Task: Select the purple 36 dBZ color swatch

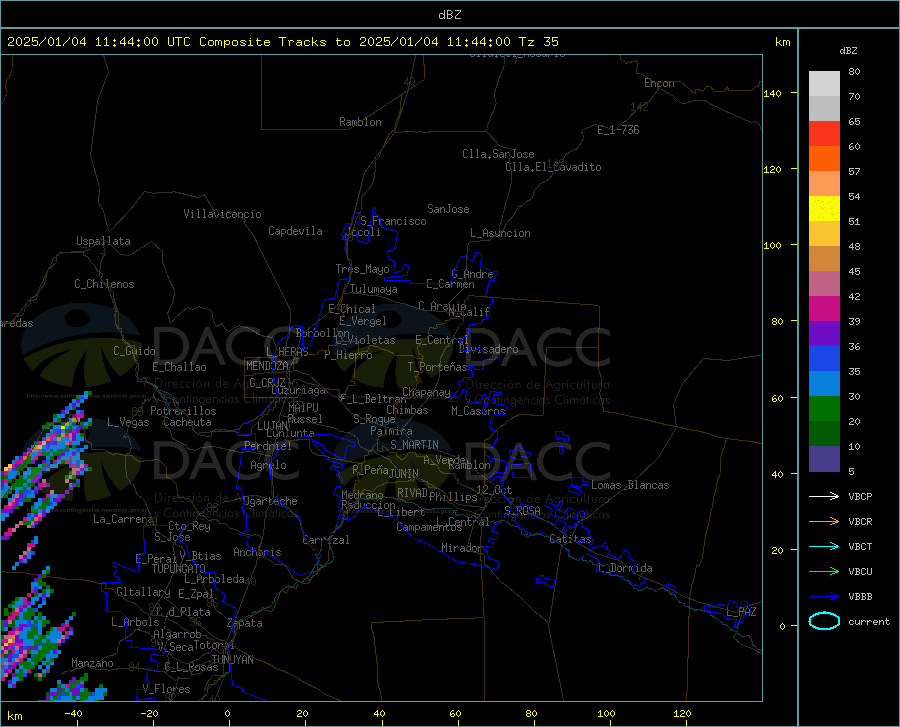Action: 824,334
